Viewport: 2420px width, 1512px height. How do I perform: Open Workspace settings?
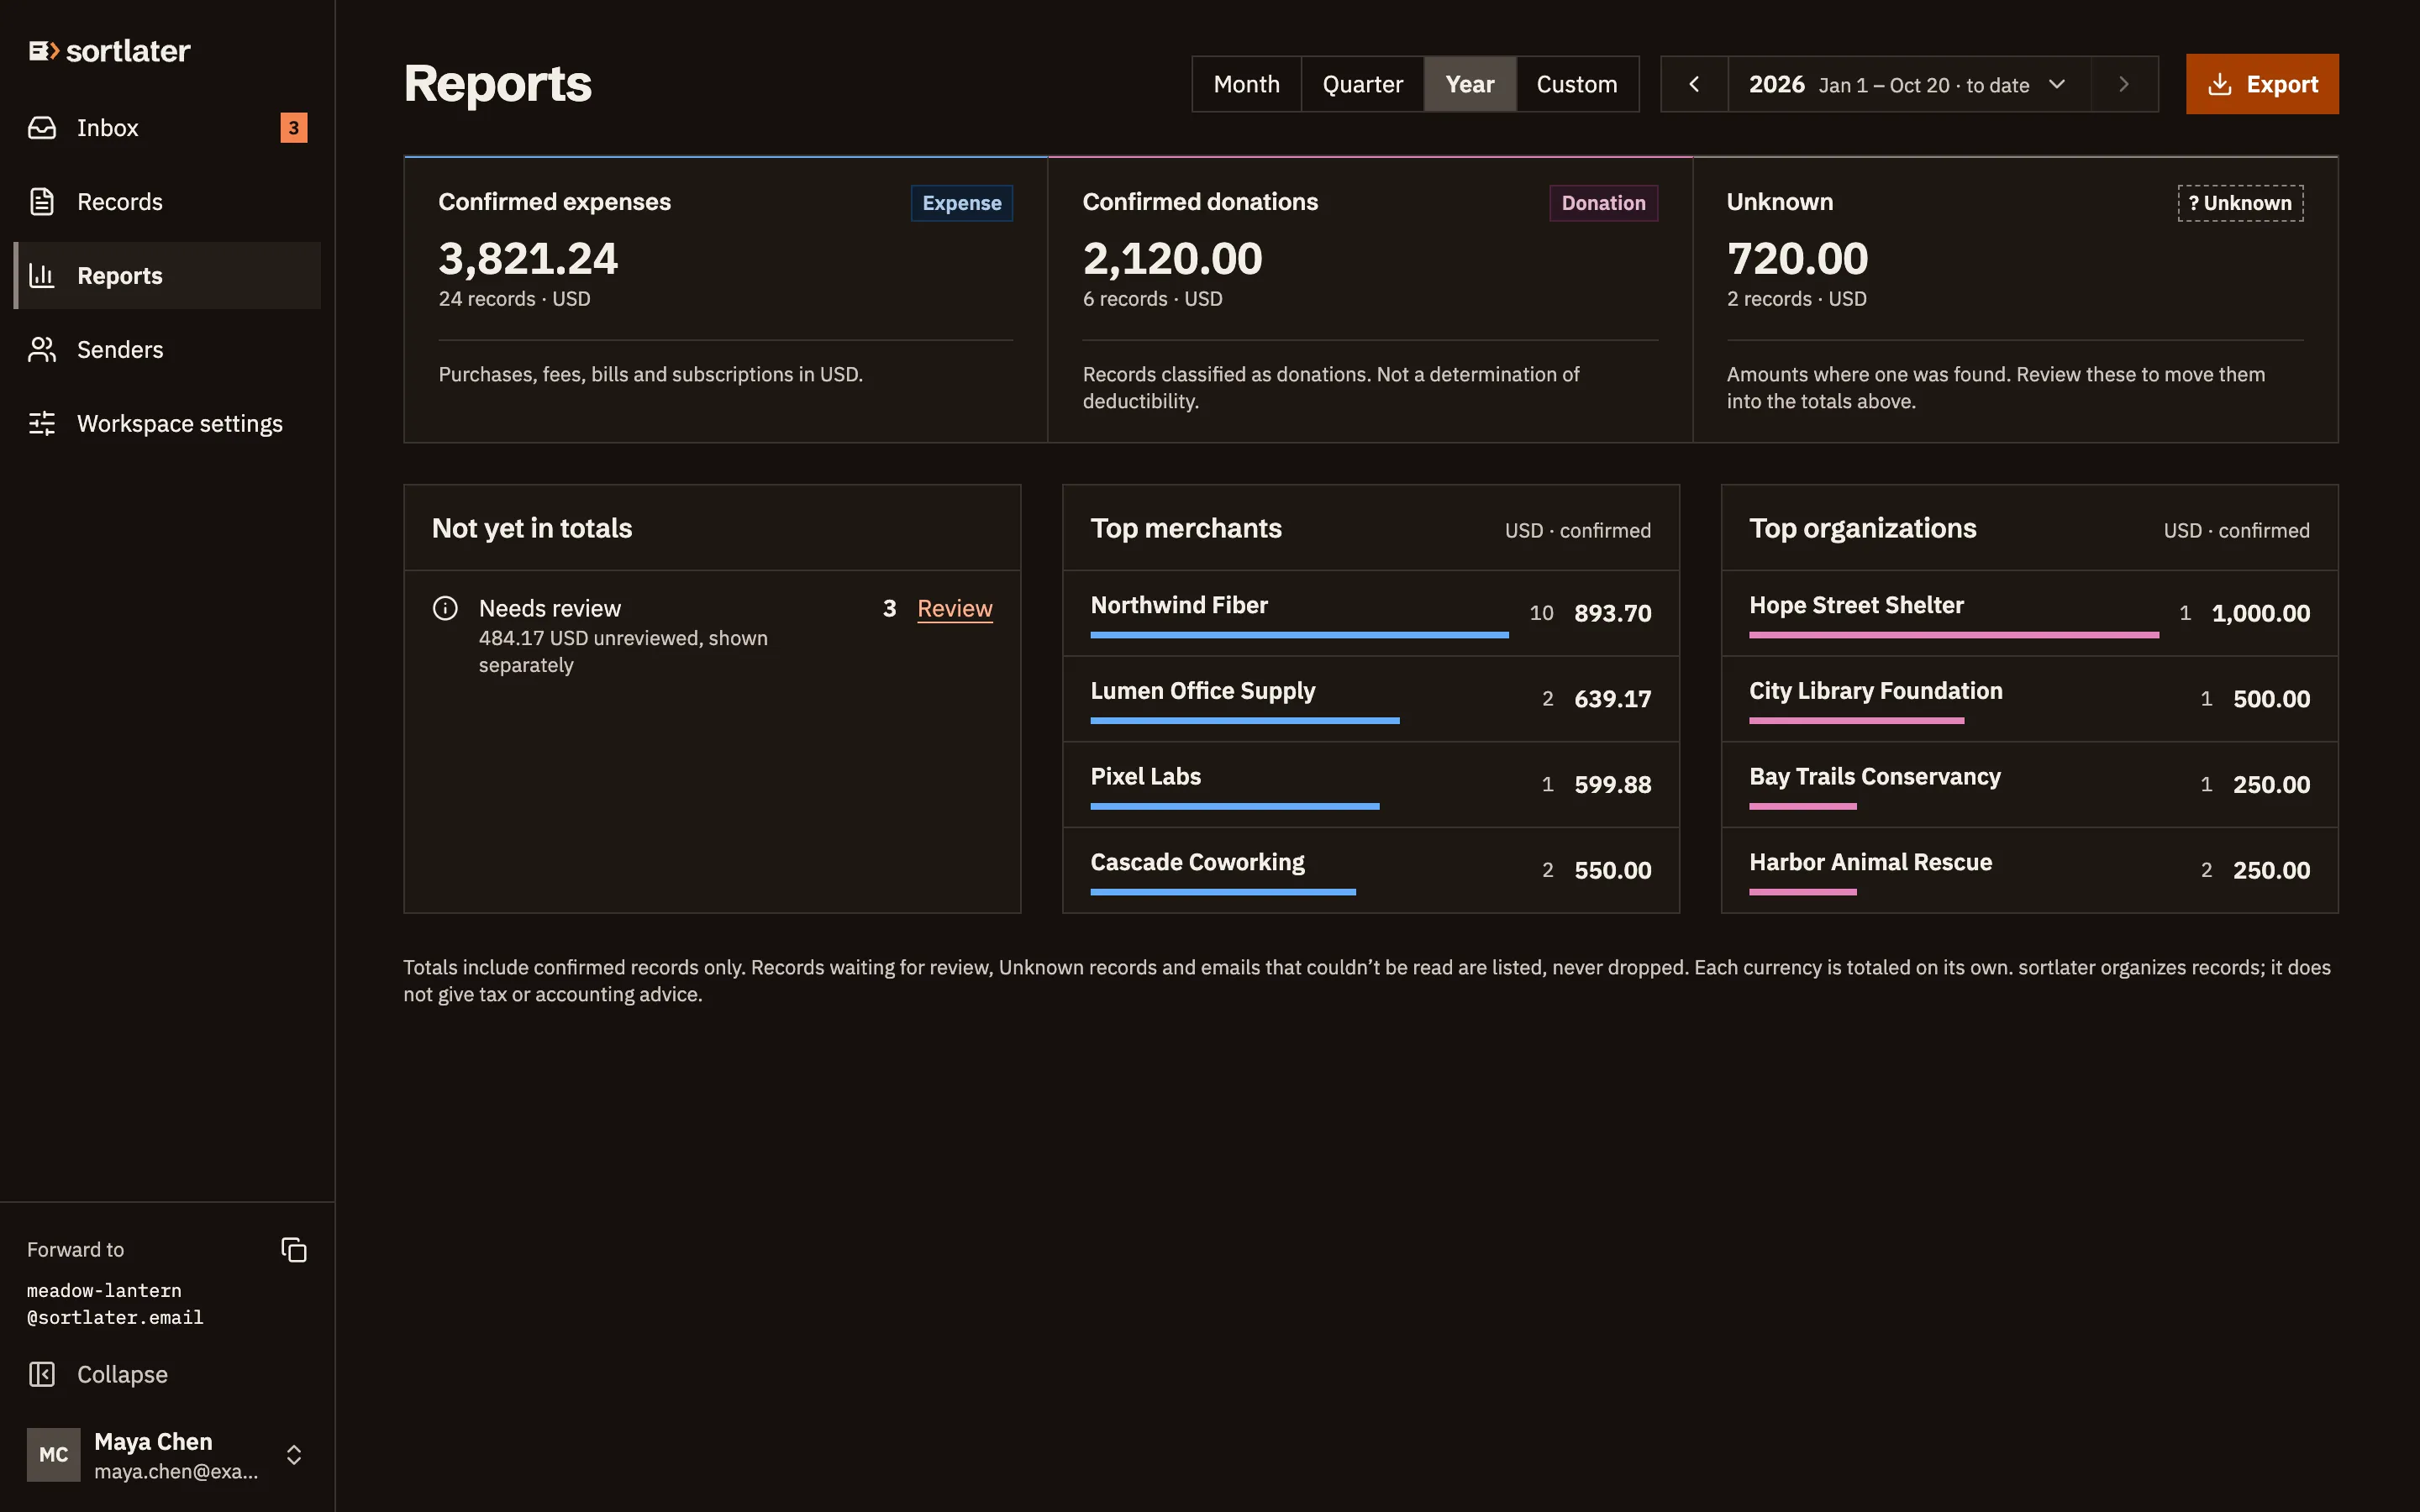[167, 424]
